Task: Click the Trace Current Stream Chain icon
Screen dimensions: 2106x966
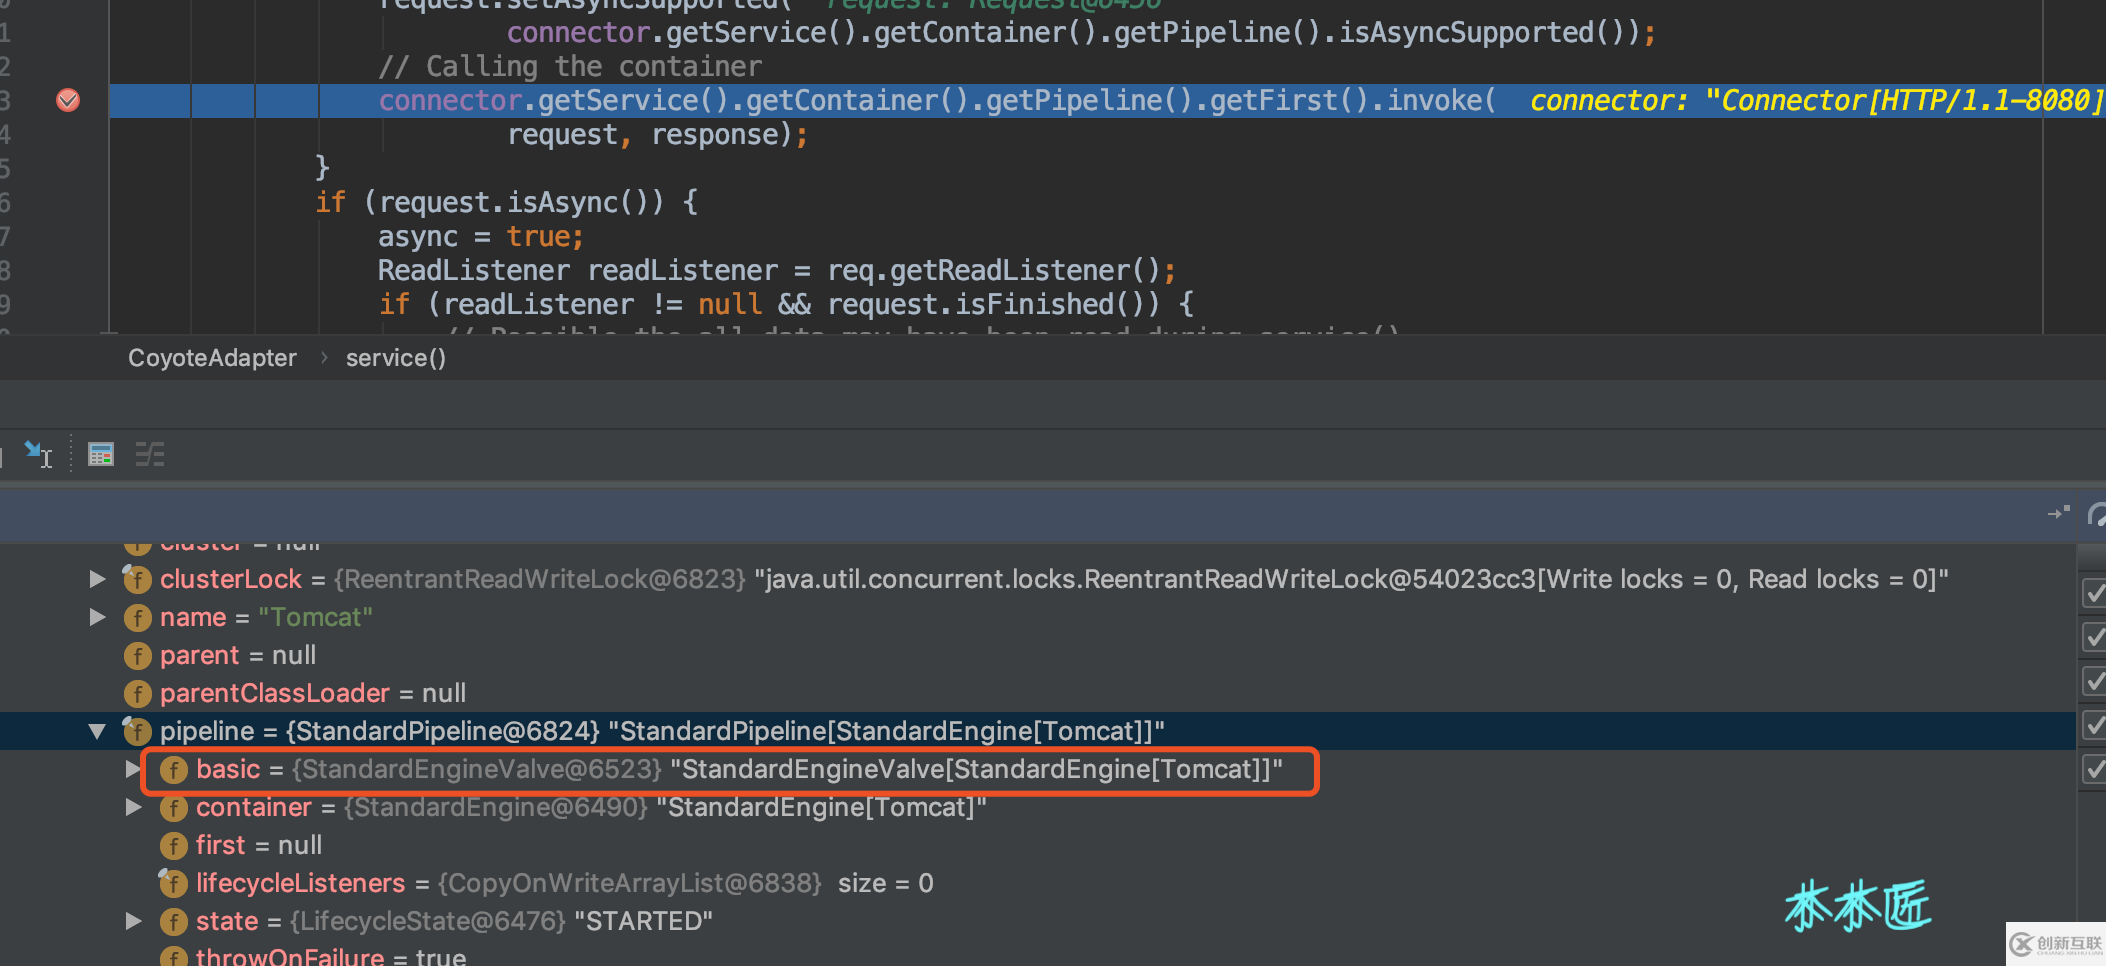Action: coord(150,455)
